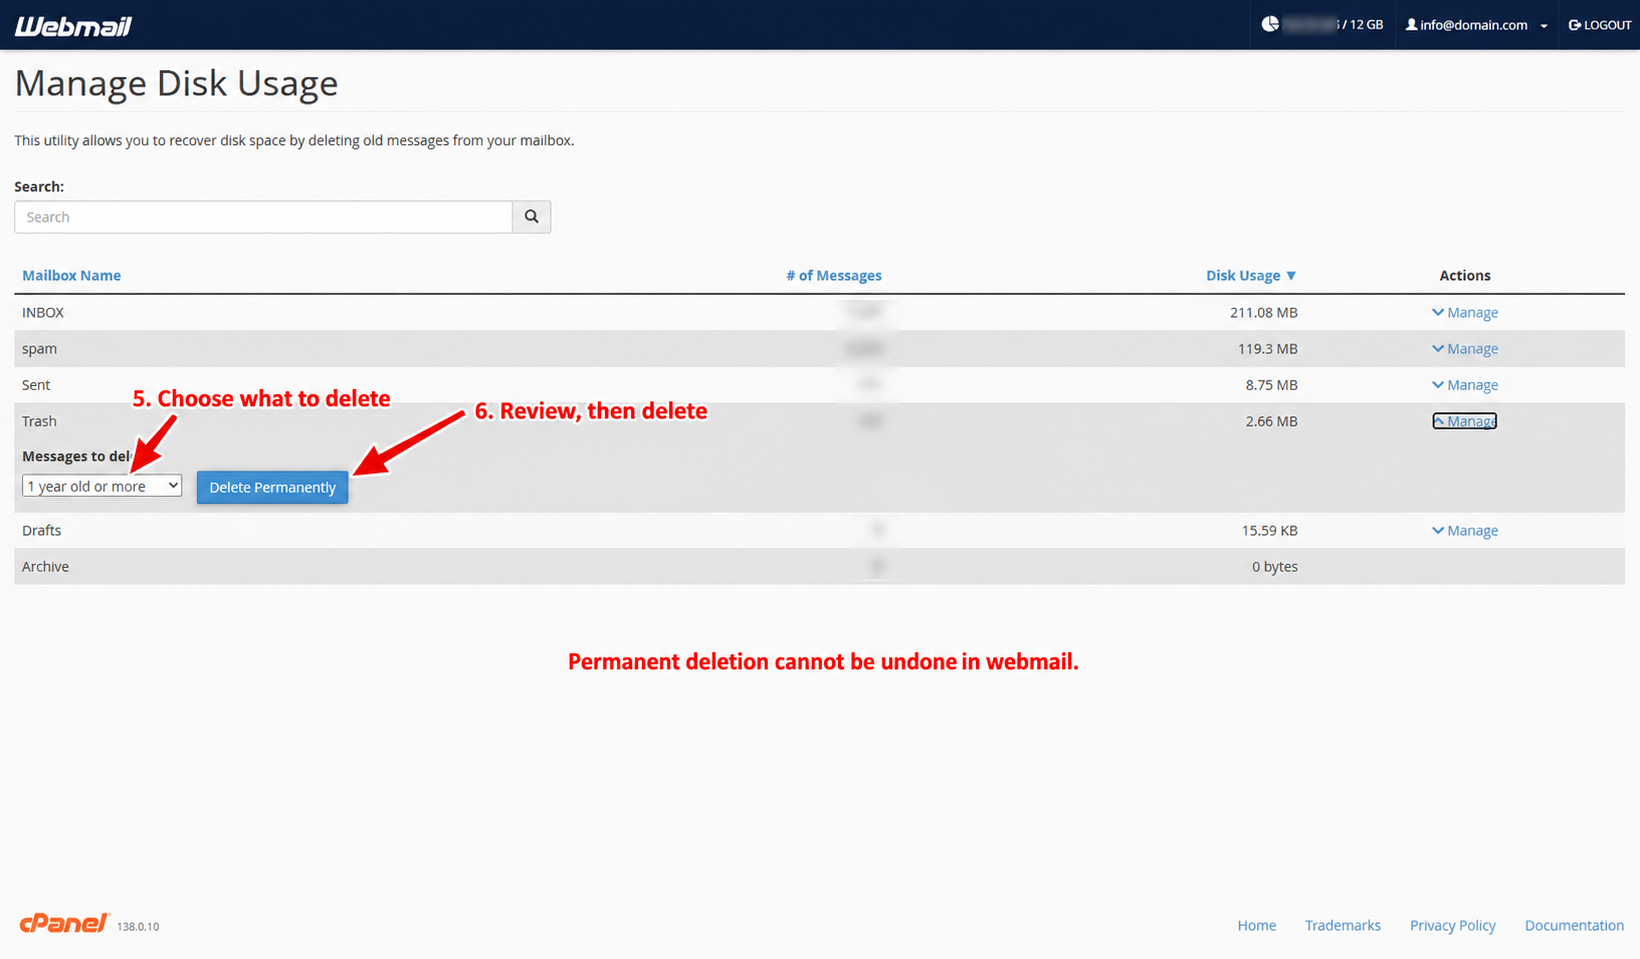Collapse Manage for Trash row

pos(1465,421)
